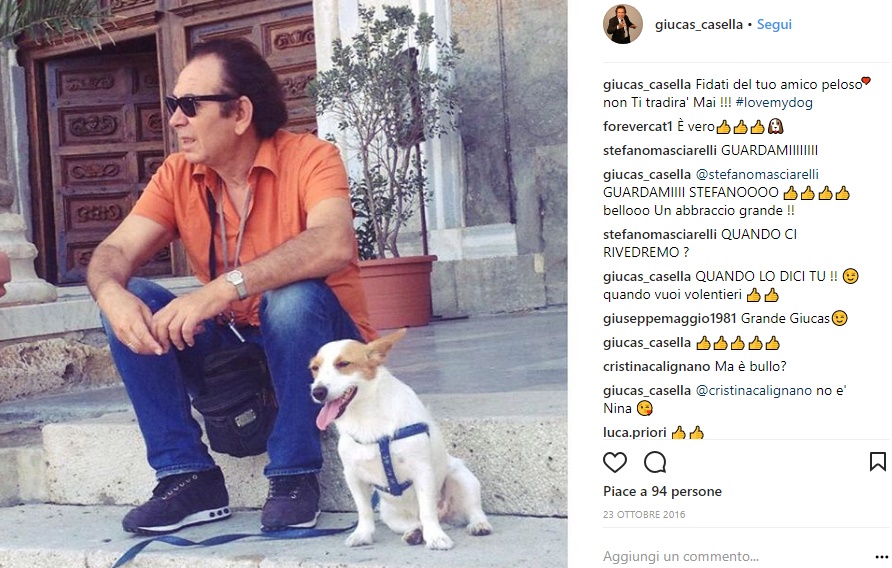Image resolution: width=892 pixels, height=568 pixels.
Task: Open the giucas_casella profile picture avatar
Action: point(623,24)
